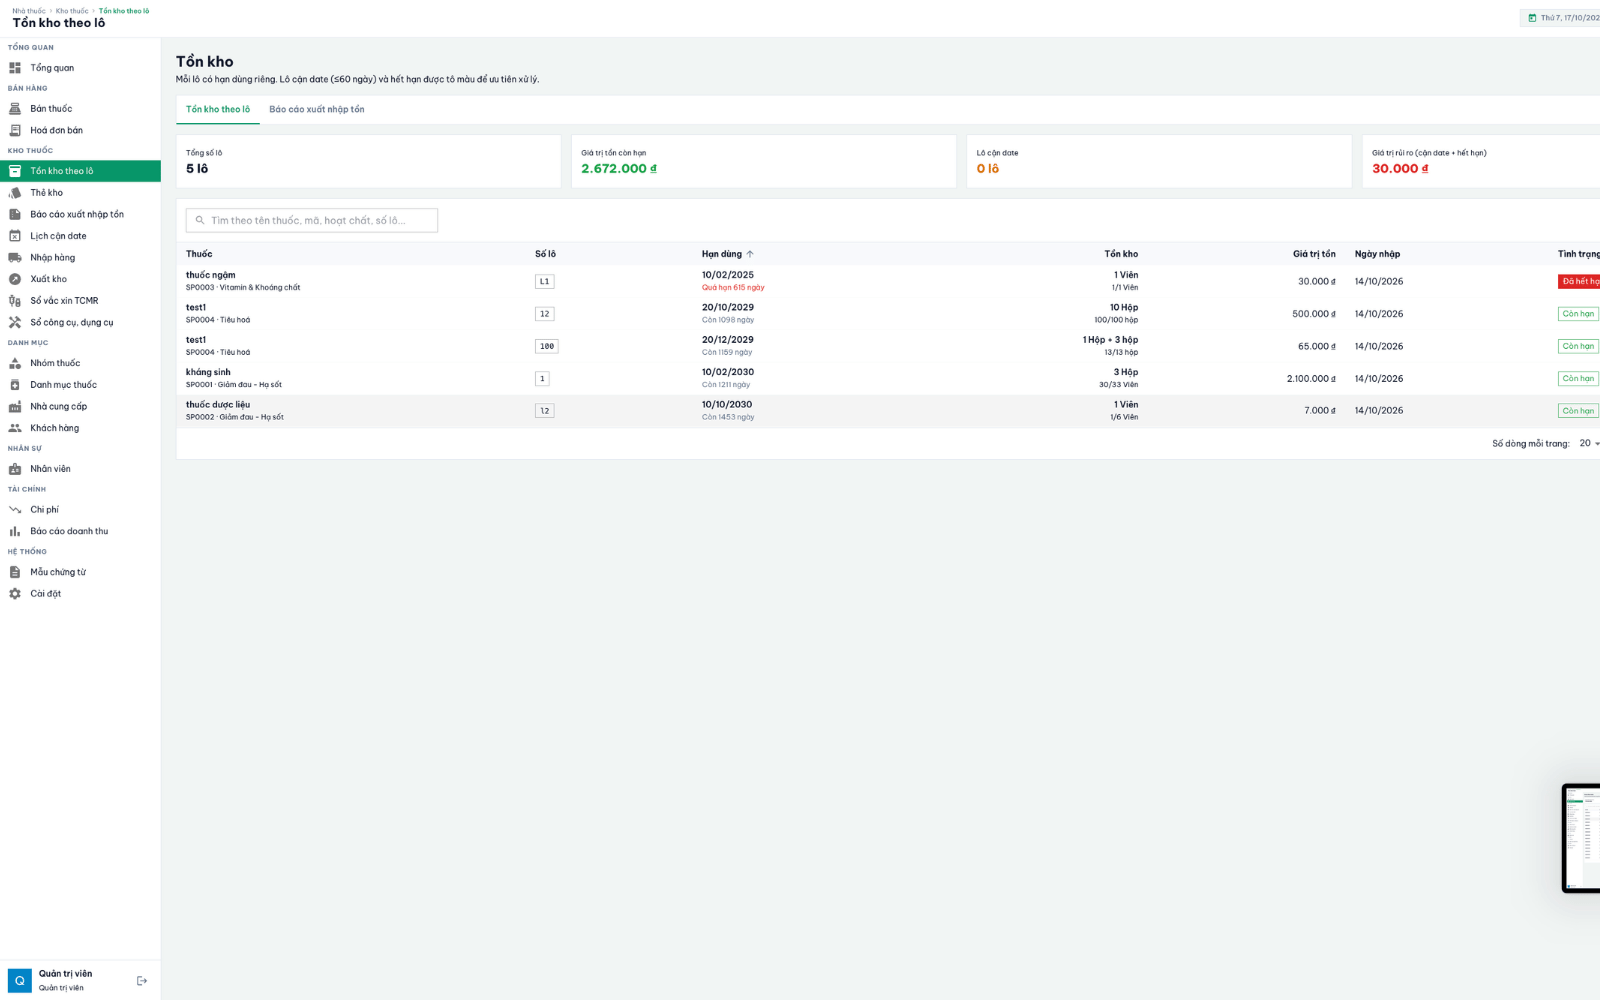The image size is (1600, 1000).
Task: Click the thuốc dược liệu medicine name
Action: coord(218,405)
